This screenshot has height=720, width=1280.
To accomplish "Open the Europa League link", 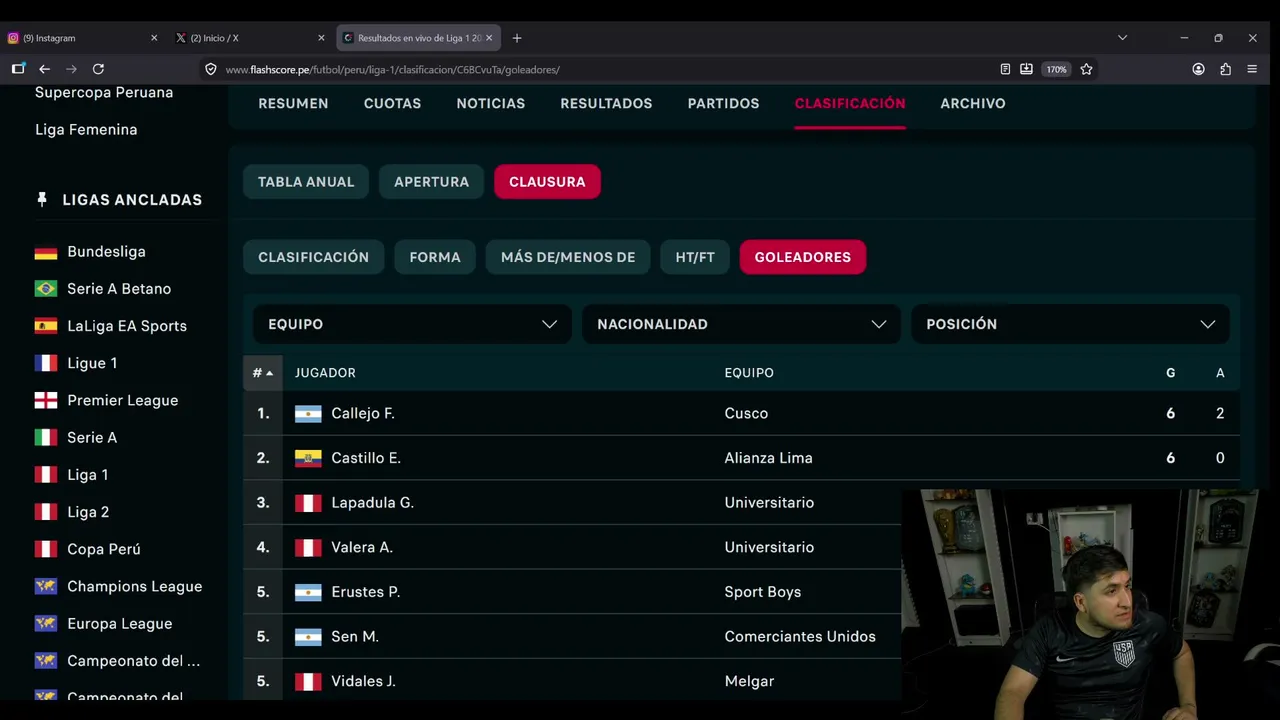I will tap(120, 624).
